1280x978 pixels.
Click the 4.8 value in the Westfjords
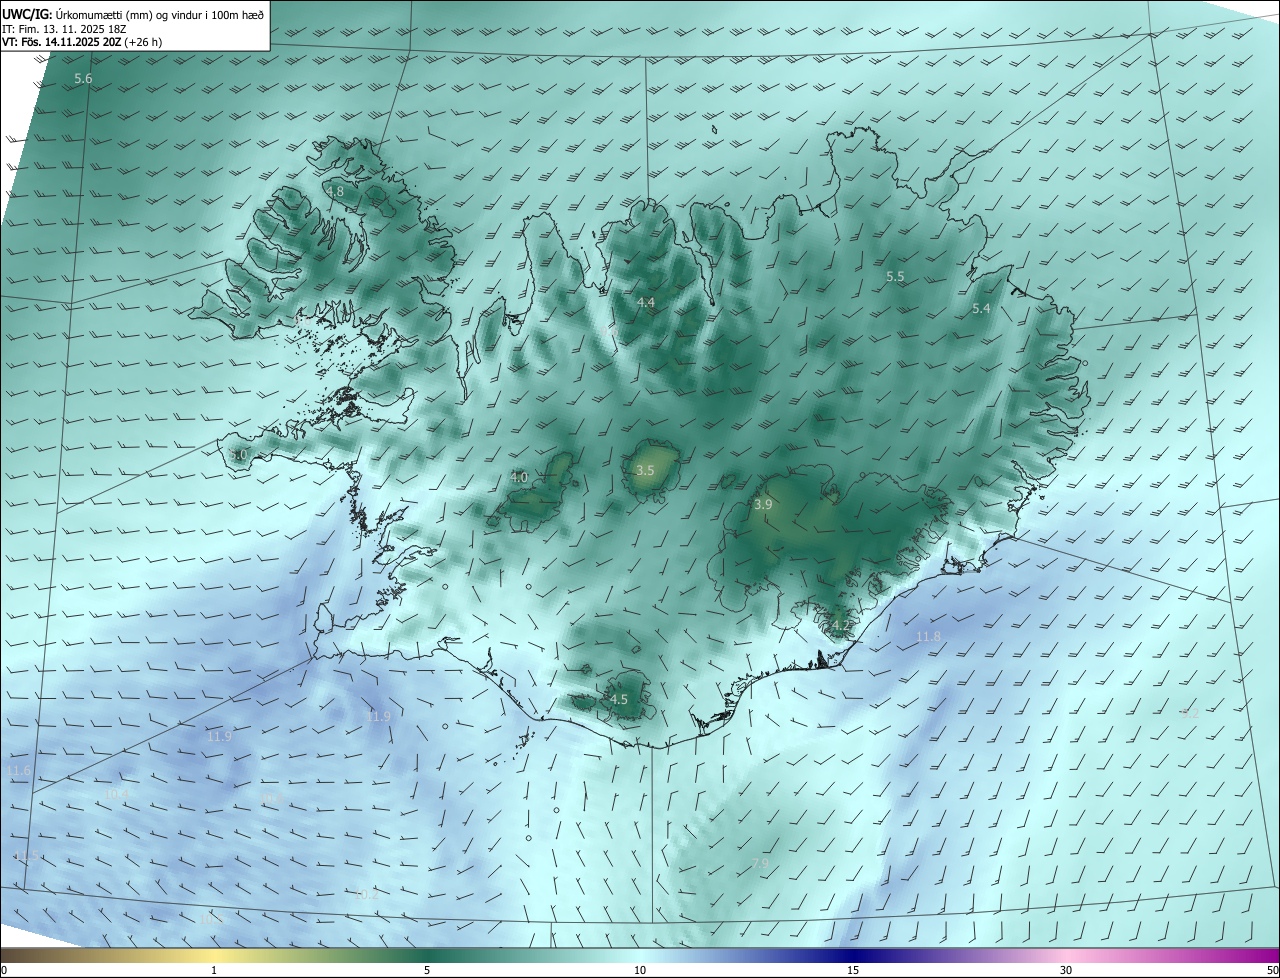coord(335,191)
